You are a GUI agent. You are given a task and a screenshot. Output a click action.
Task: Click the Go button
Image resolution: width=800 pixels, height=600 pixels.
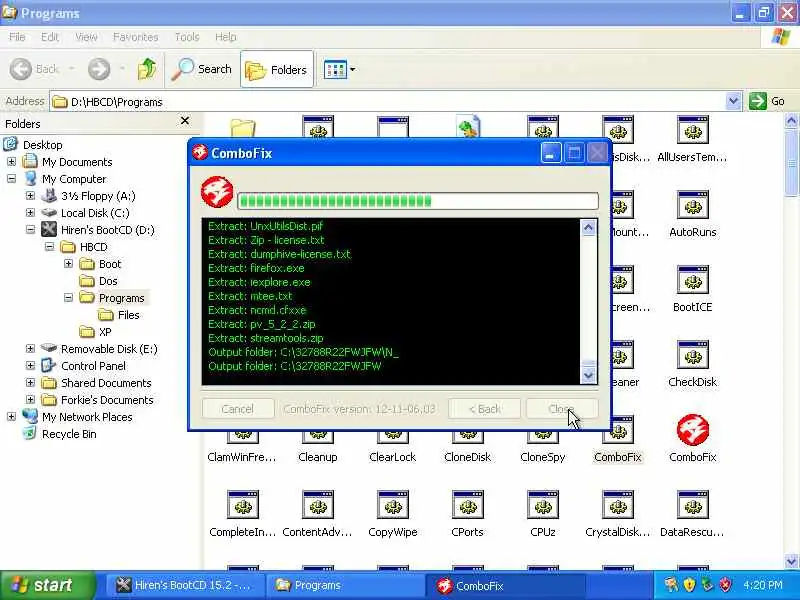point(767,101)
